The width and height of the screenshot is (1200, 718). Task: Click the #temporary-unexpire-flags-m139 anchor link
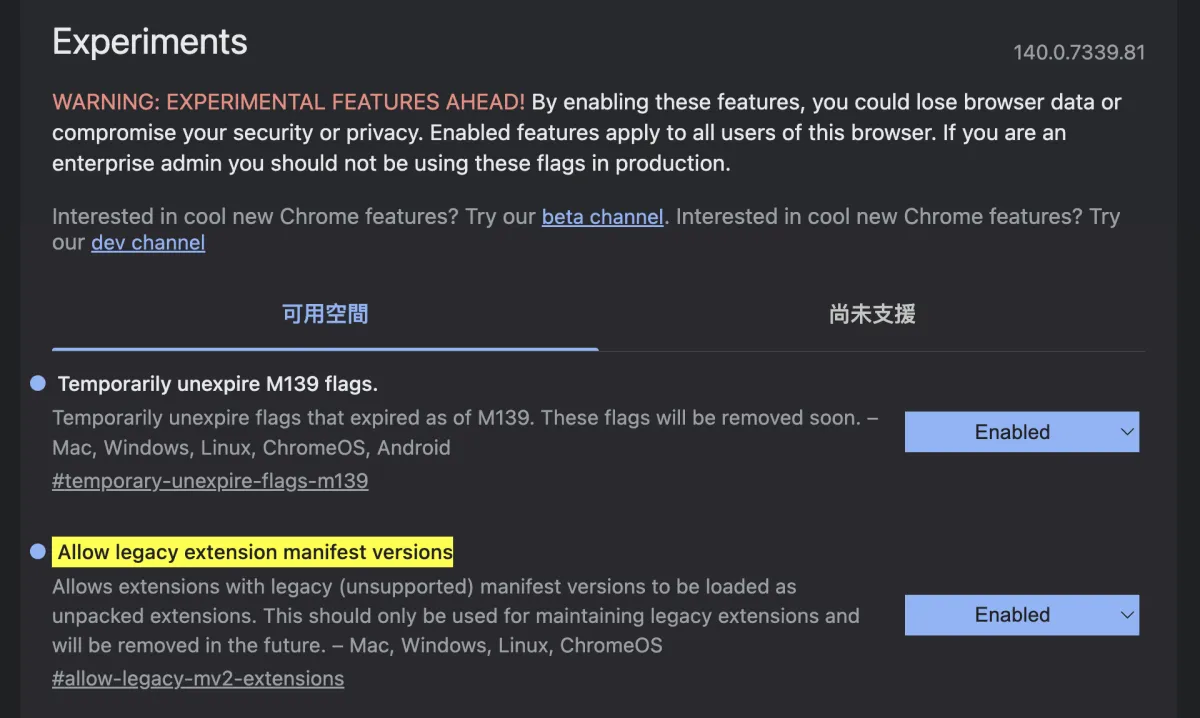click(210, 481)
